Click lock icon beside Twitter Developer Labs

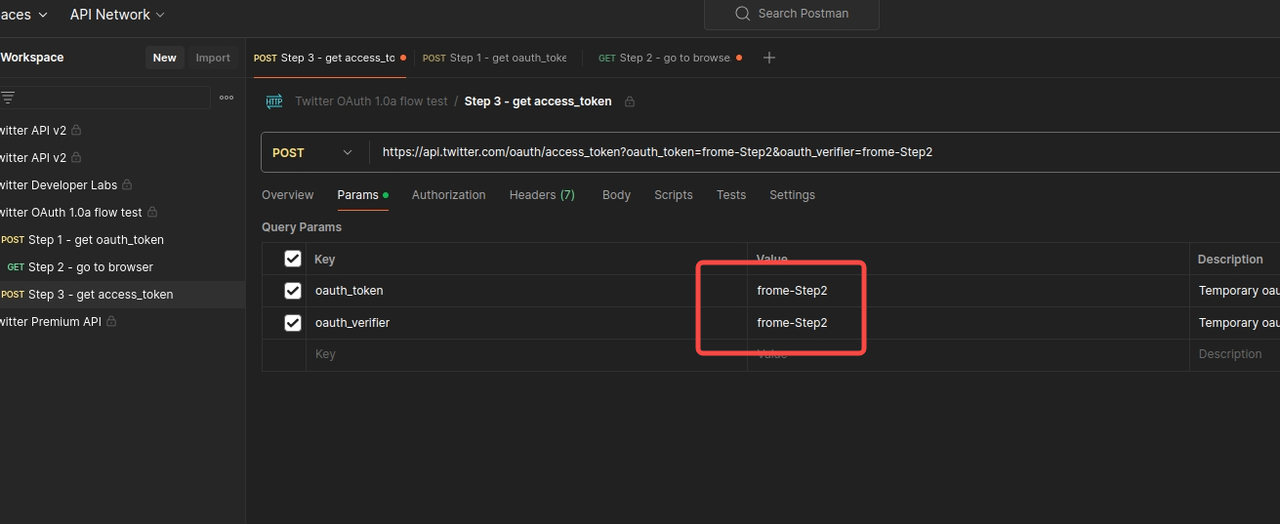click(x=127, y=185)
